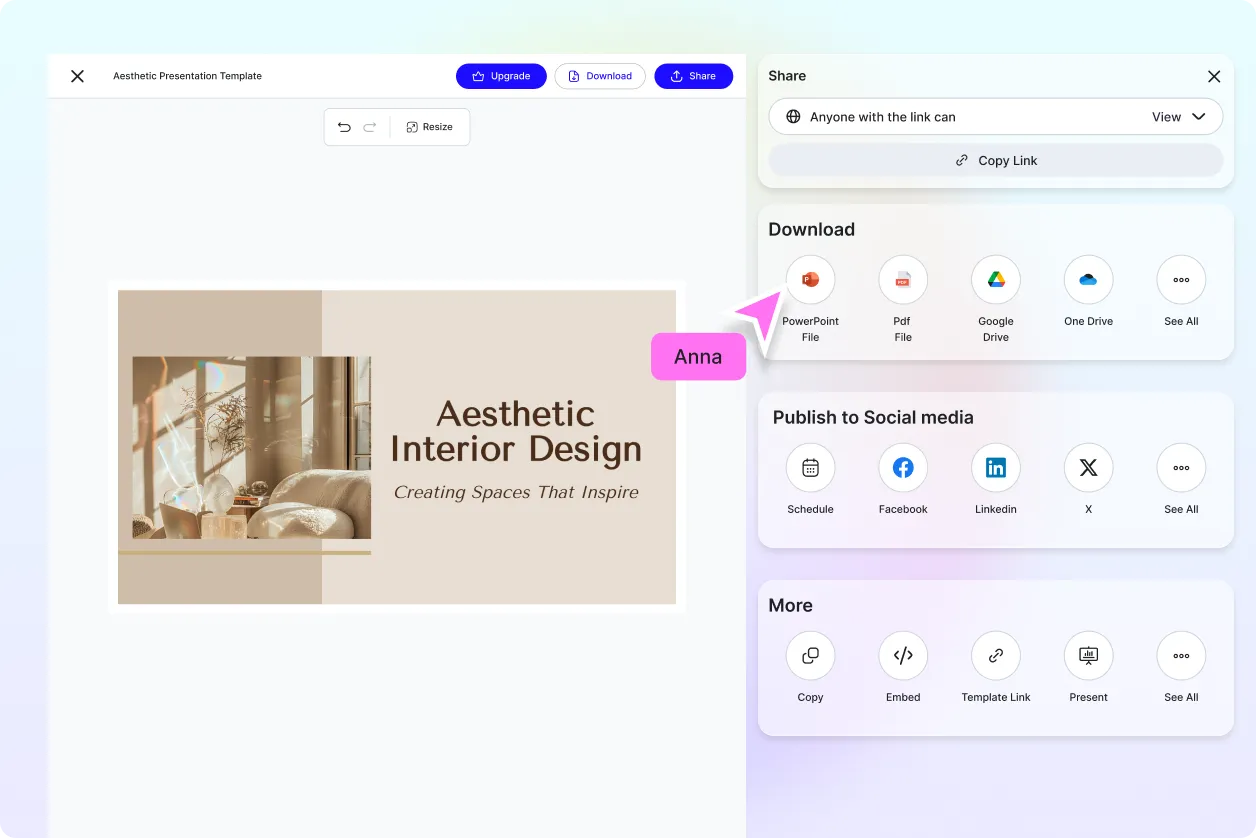Copy the design from More section

(x=810, y=656)
